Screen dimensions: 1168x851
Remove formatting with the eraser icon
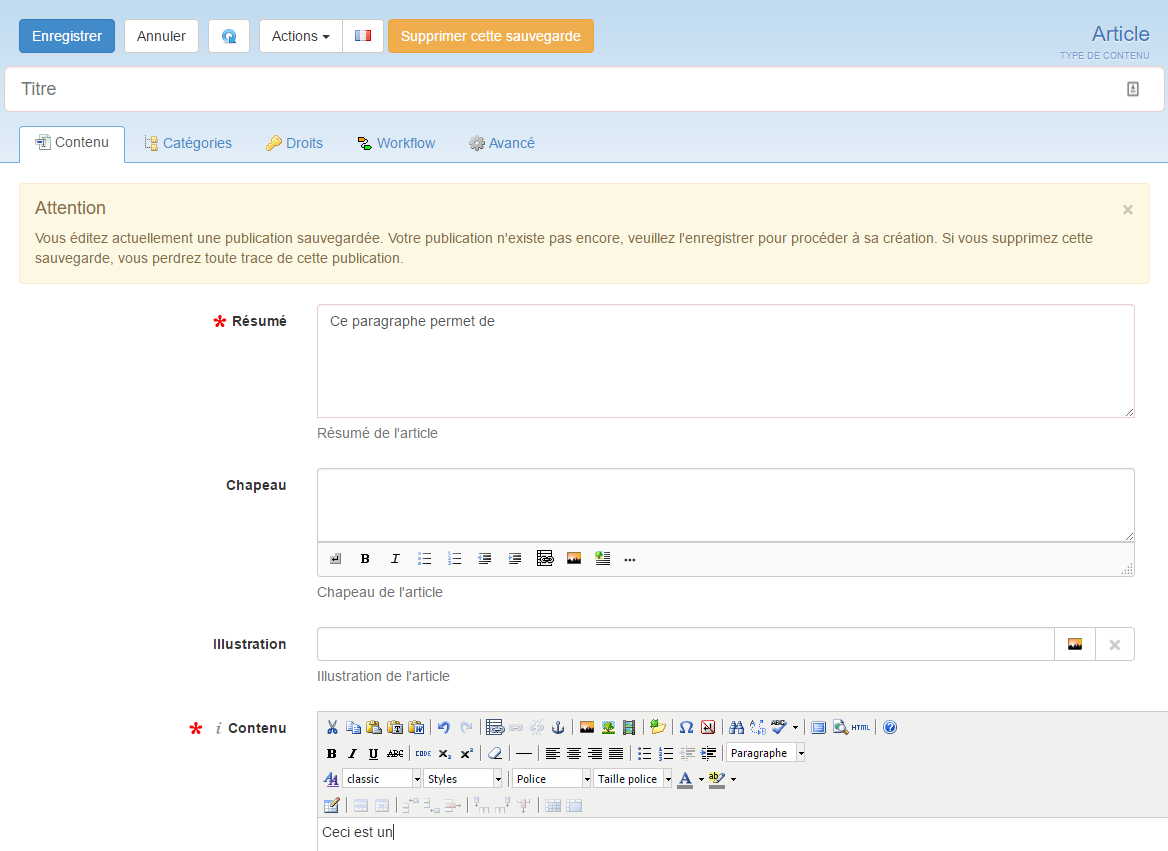click(x=495, y=753)
